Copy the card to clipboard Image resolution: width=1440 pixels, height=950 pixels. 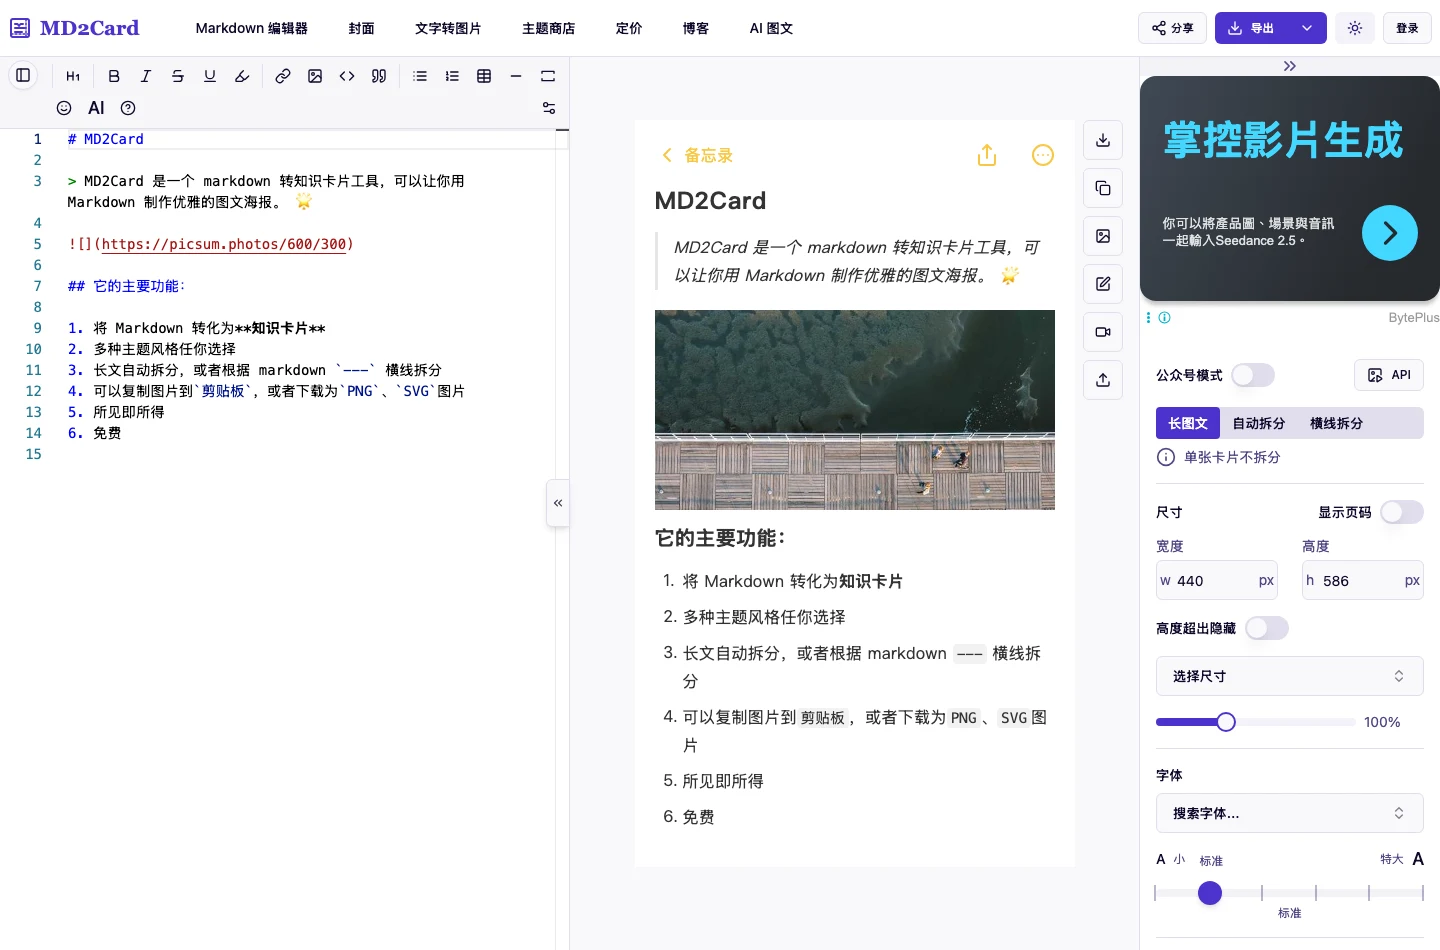coord(1103,188)
